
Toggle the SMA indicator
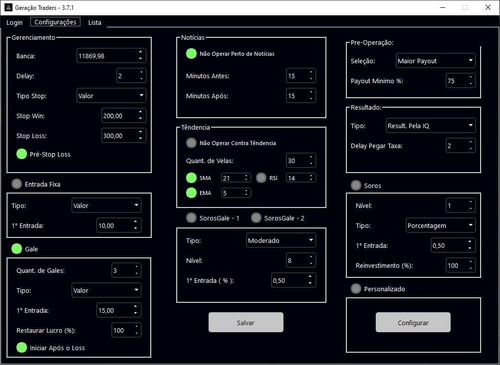point(191,178)
